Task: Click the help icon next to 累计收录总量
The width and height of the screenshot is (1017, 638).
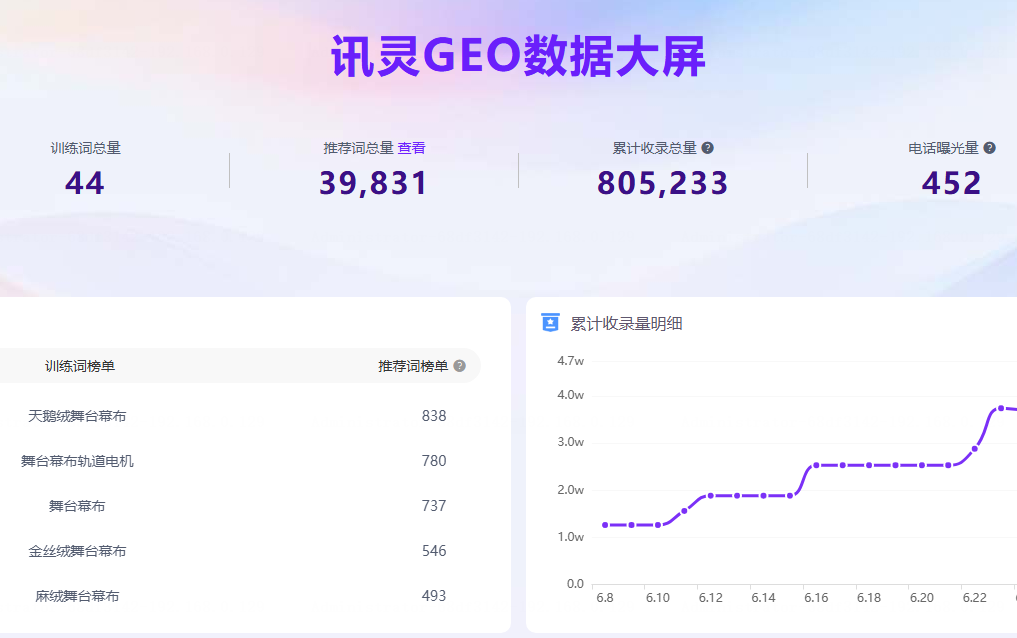Action: click(x=708, y=148)
